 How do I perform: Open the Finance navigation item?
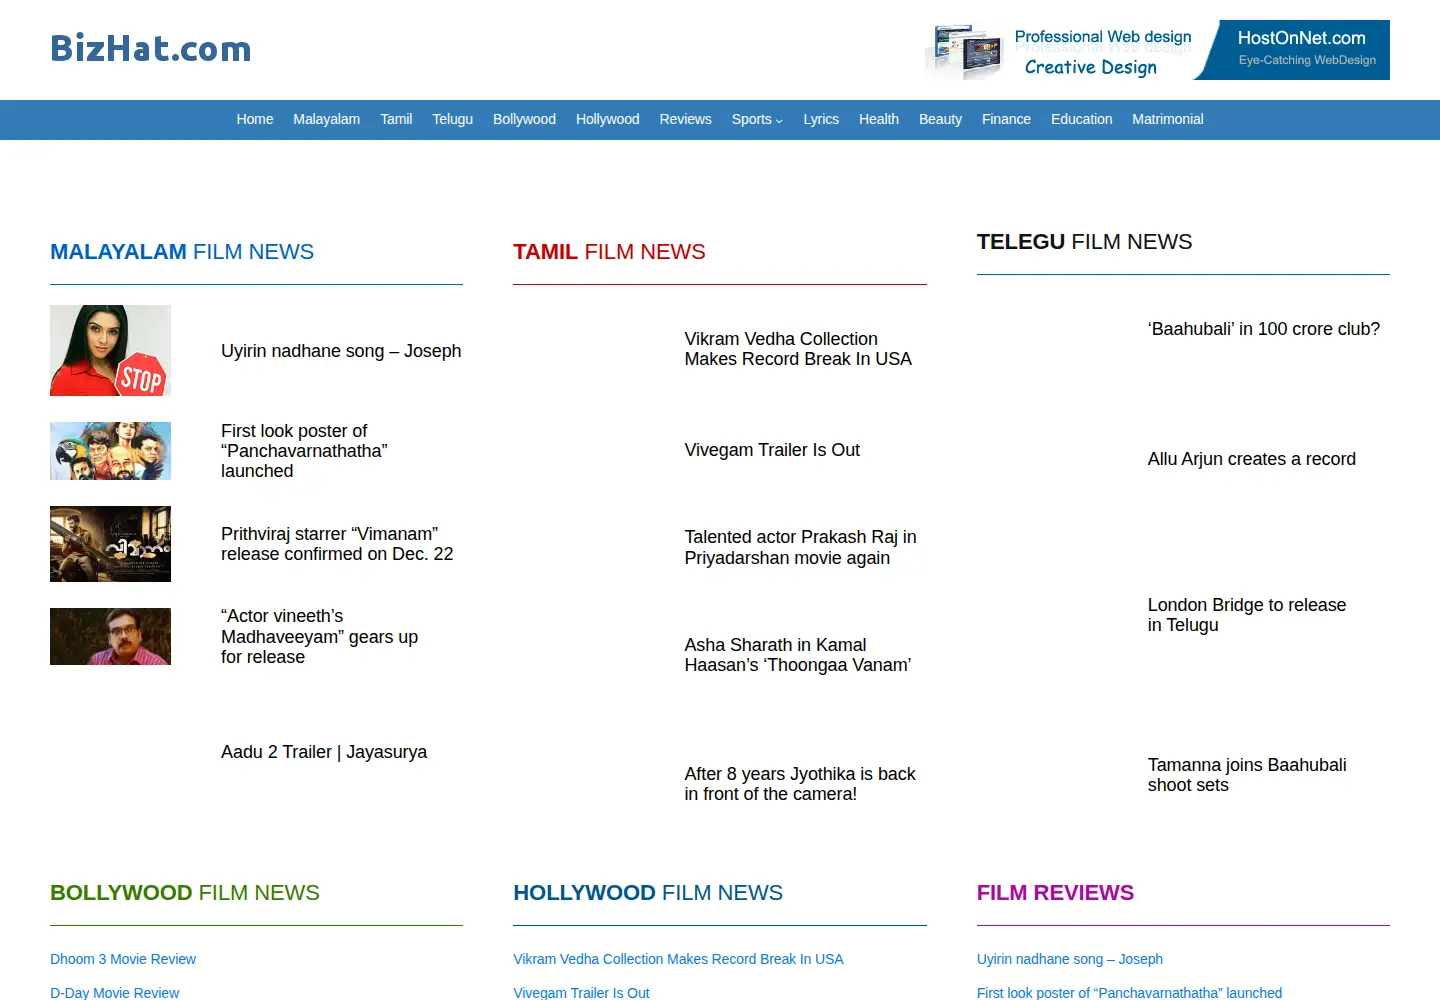click(x=1006, y=119)
